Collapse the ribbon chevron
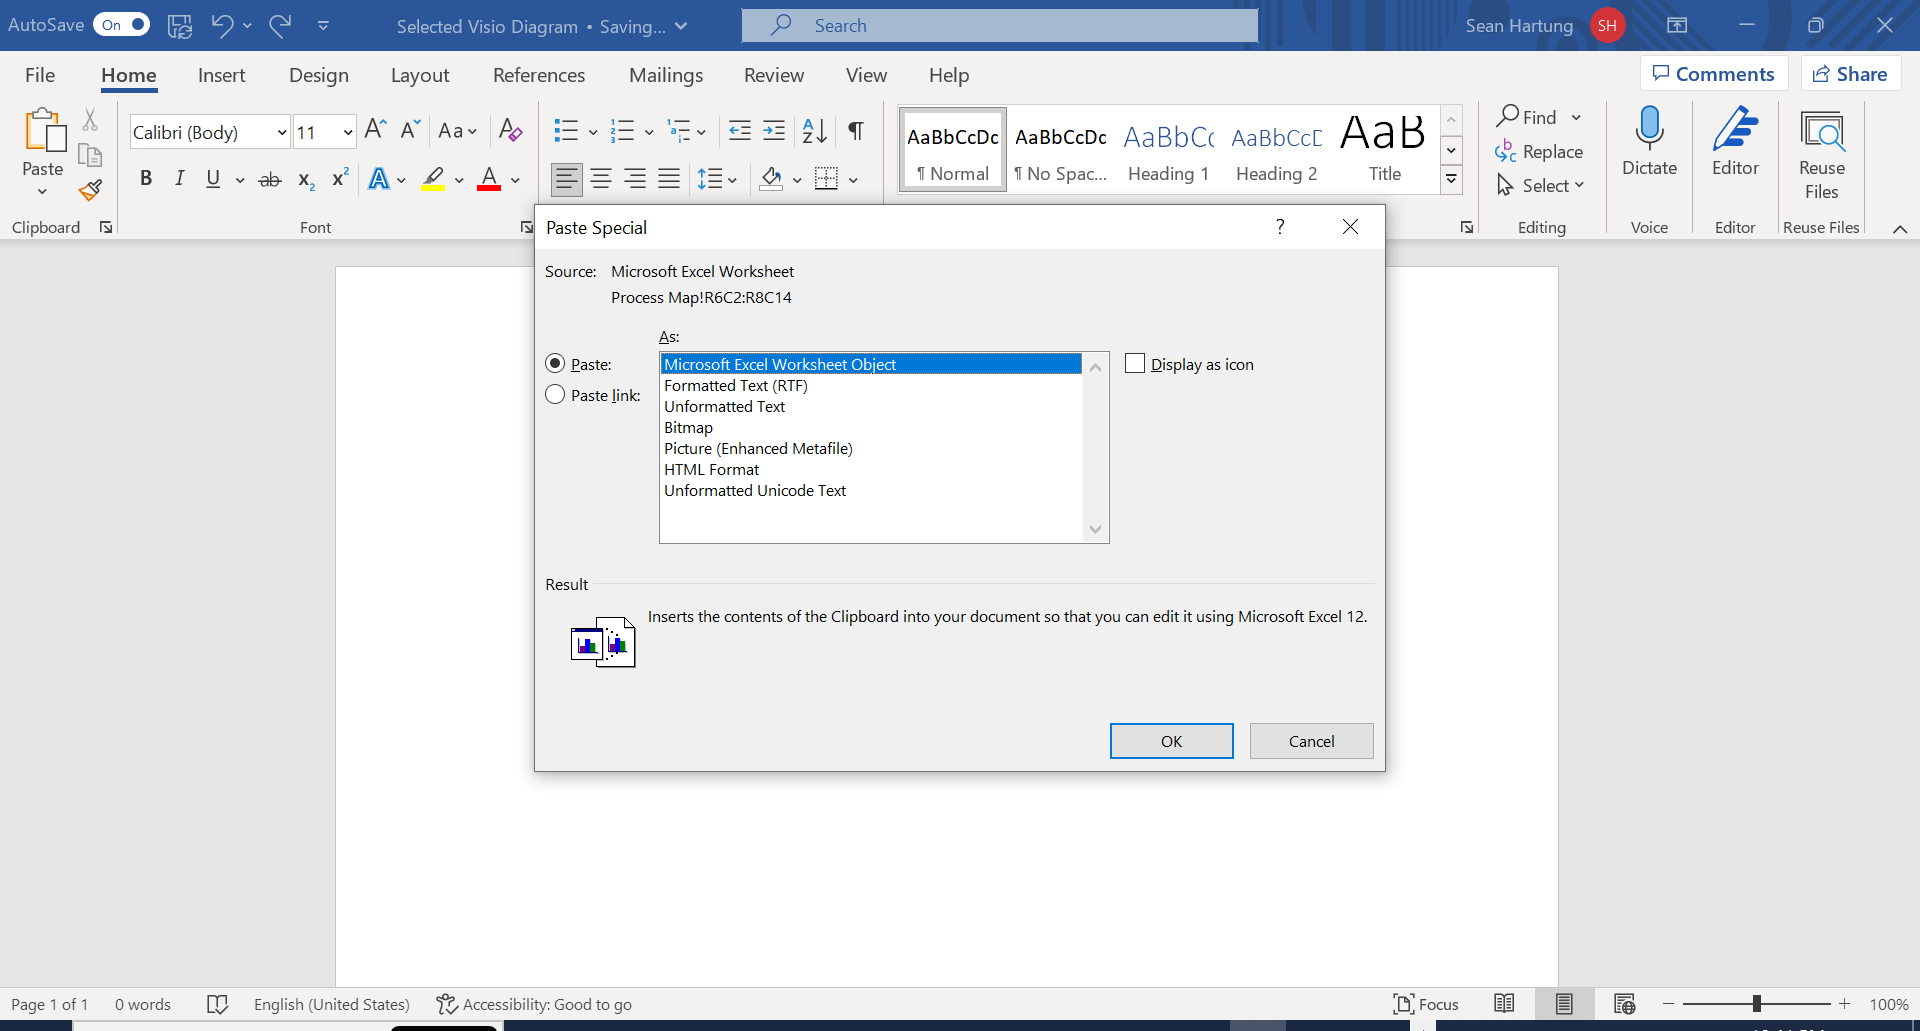 tap(1900, 229)
